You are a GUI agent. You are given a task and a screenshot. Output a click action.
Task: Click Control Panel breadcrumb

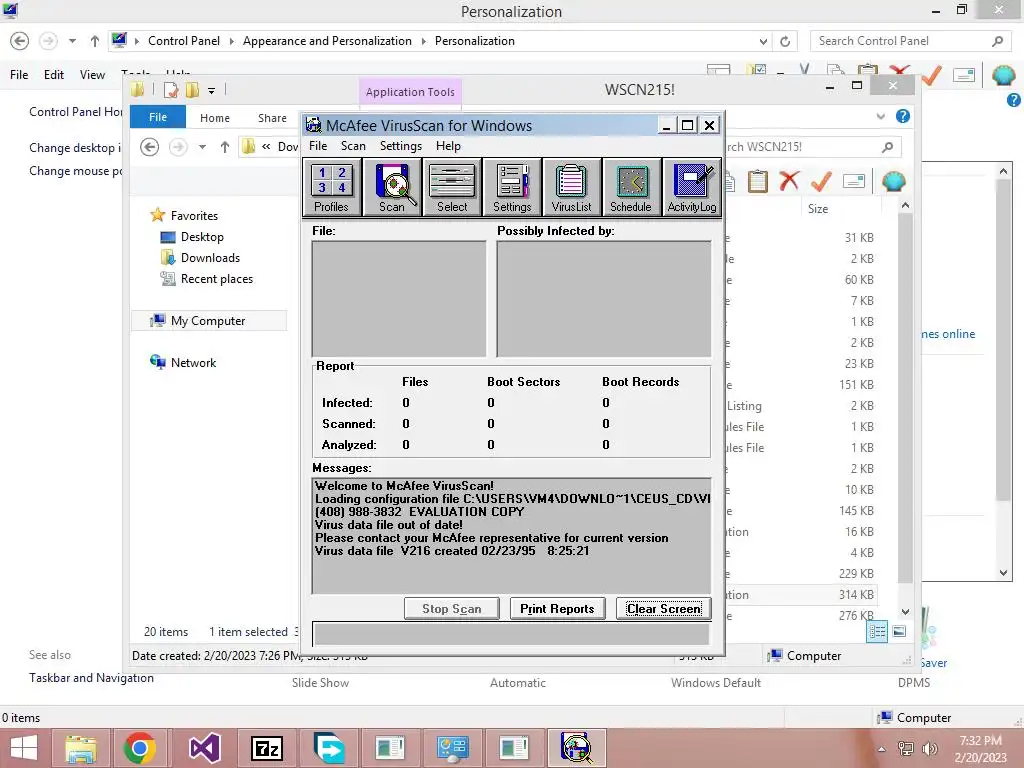184,40
